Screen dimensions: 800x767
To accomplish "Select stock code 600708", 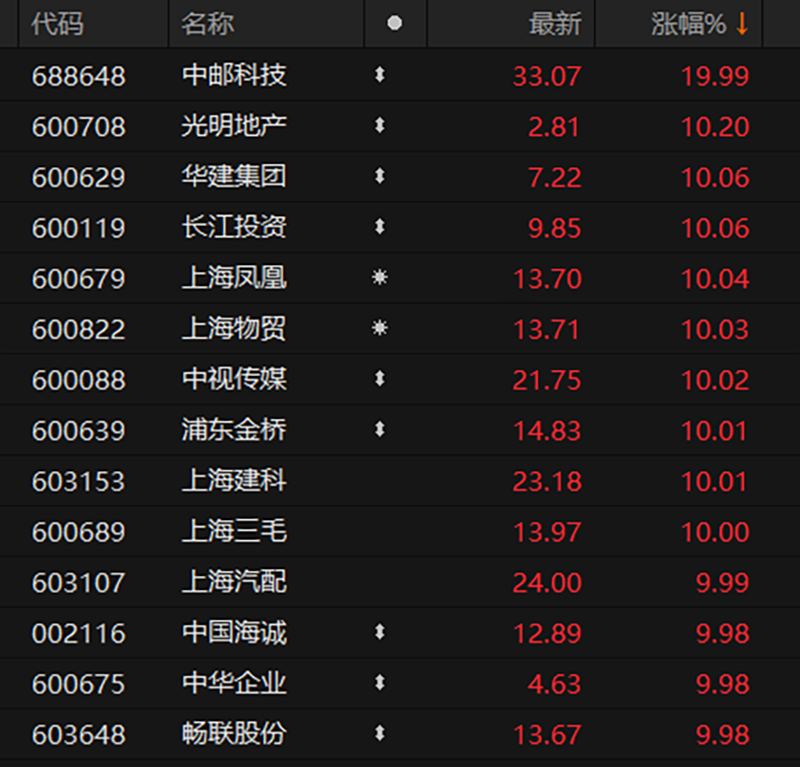I will click(x=79, y=127).
